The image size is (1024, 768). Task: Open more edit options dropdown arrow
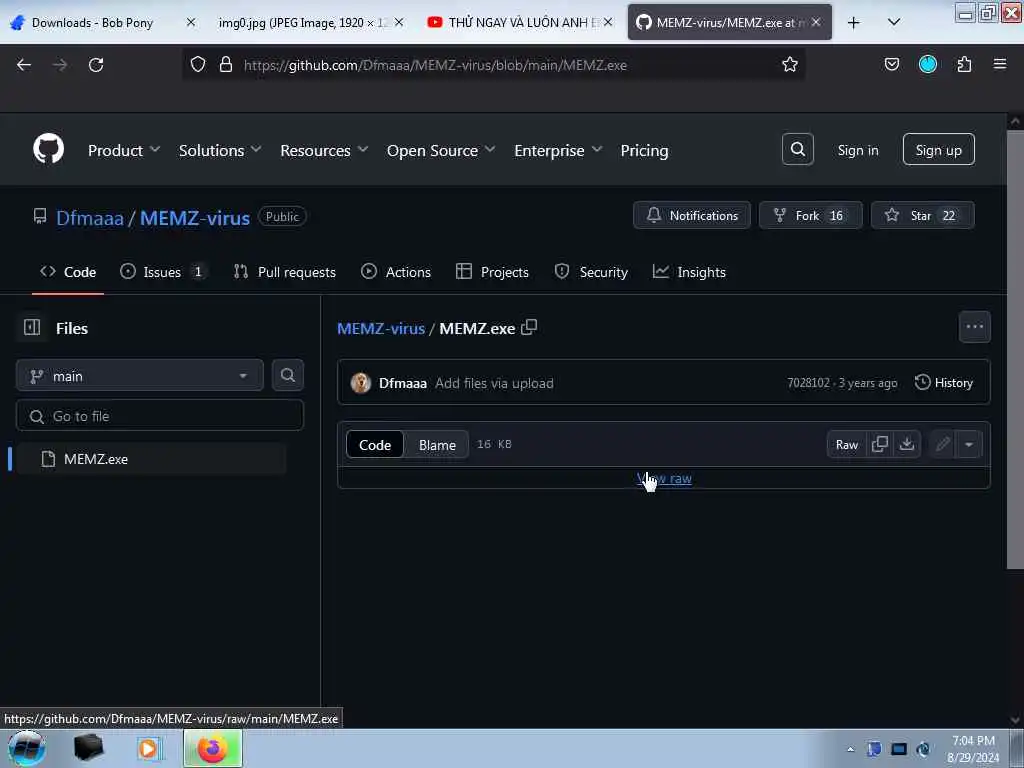(969, 445)
